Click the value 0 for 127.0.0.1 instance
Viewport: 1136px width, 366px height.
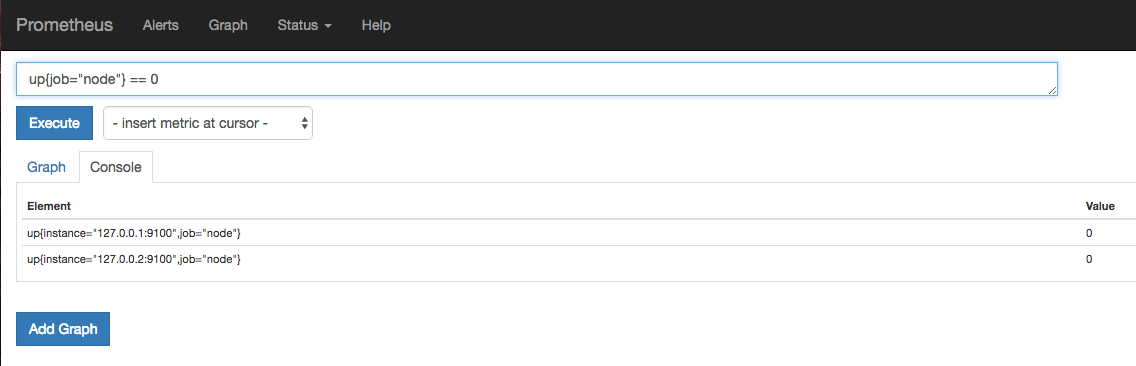click(x=1089, y=233)
